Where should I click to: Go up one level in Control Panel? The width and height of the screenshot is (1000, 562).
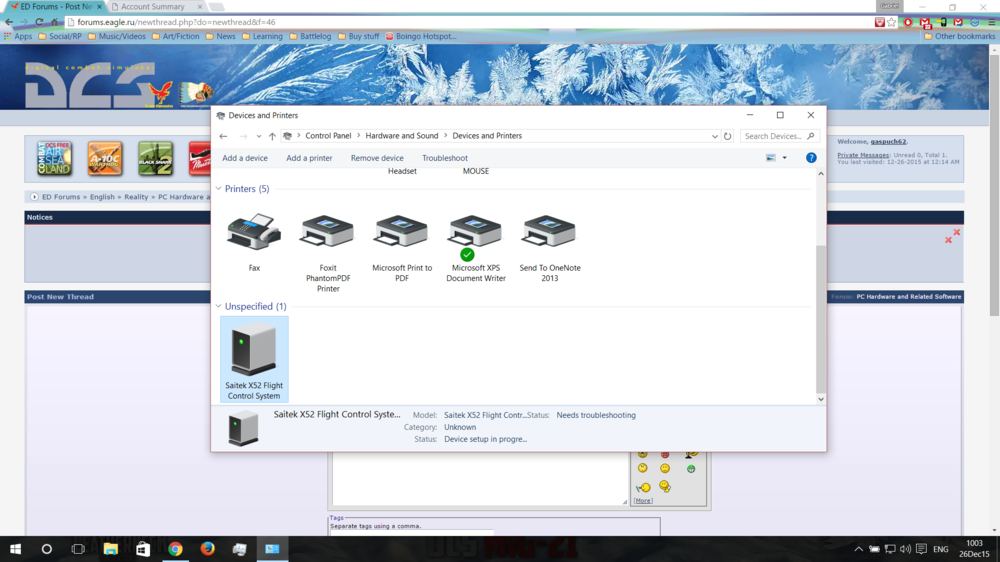click(272, 136)
